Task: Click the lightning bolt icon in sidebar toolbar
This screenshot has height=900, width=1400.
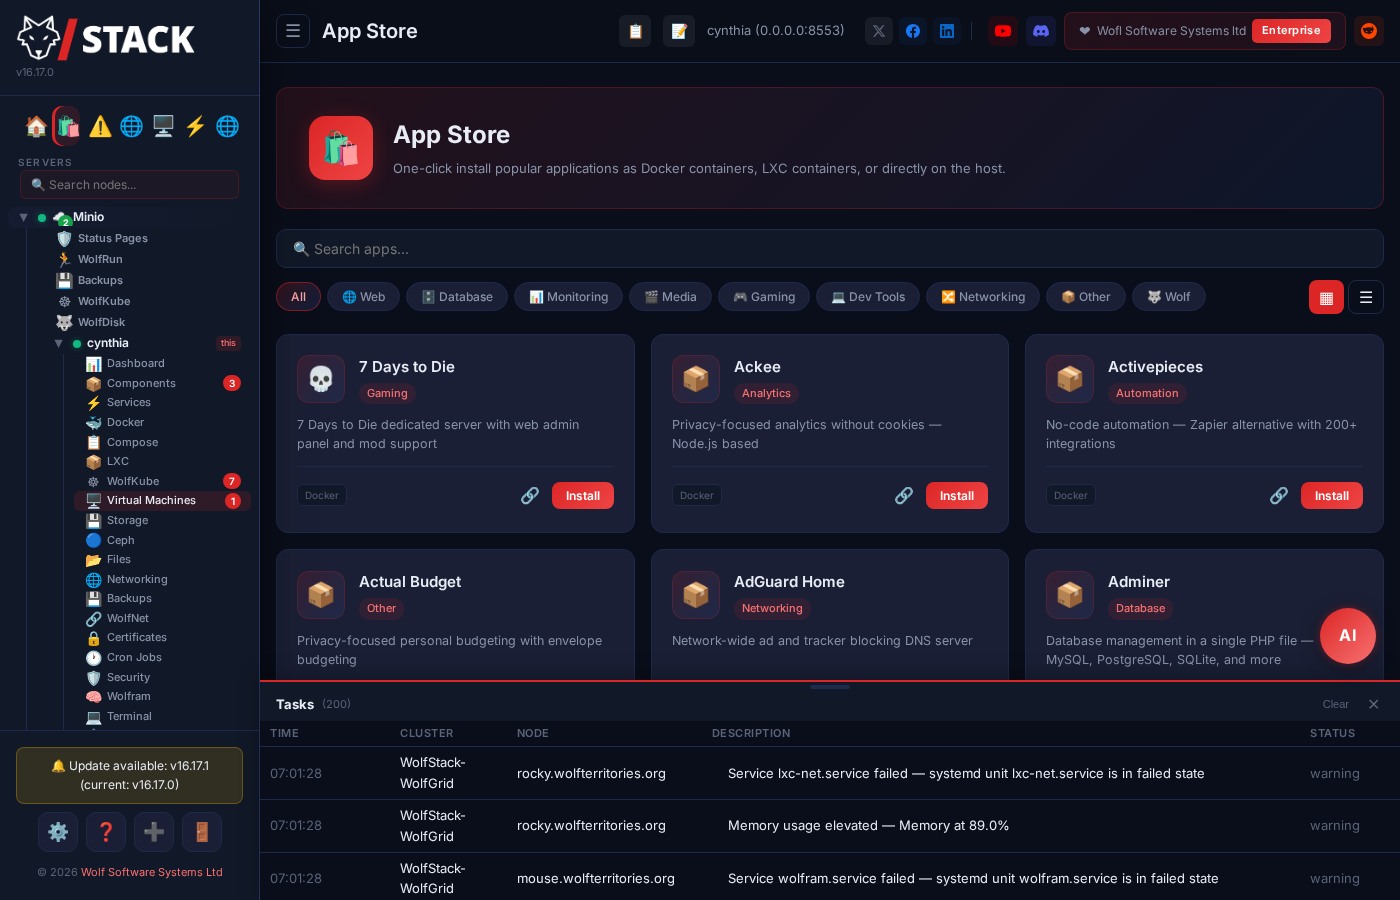Action: pyautogui.click(x=195, y=126)
